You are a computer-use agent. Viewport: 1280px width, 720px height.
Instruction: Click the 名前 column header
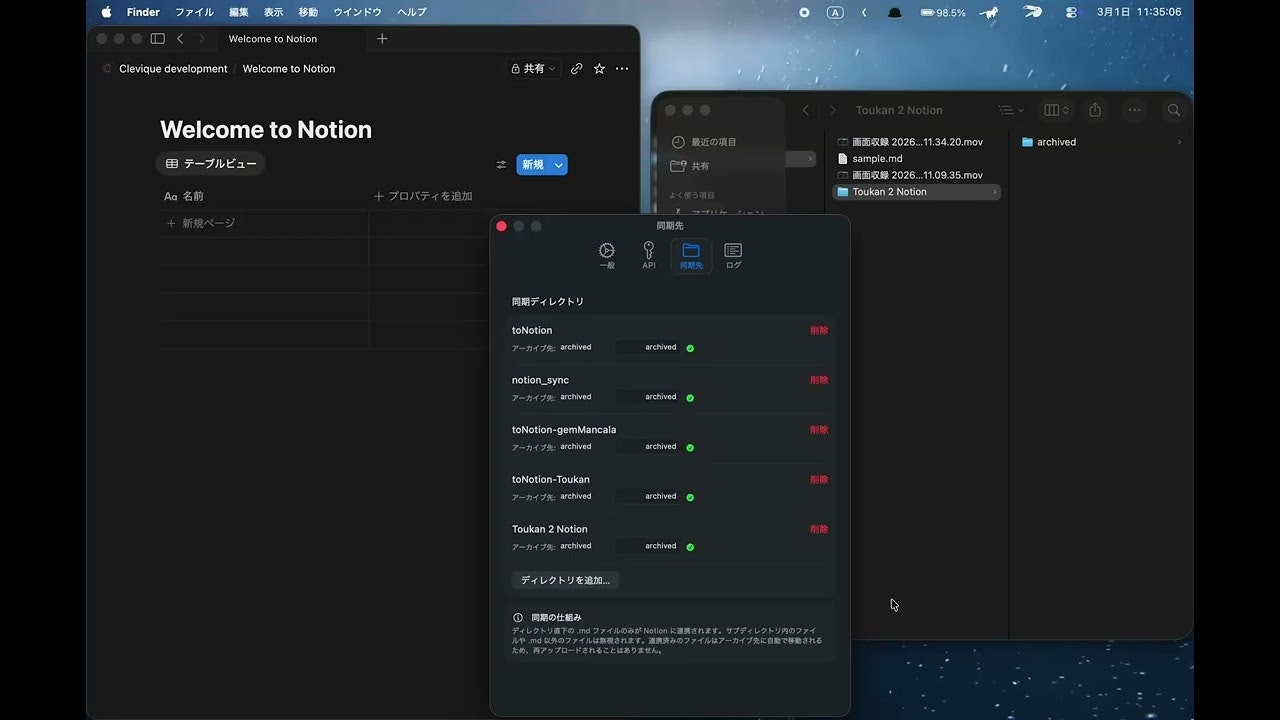click(184, 196)
